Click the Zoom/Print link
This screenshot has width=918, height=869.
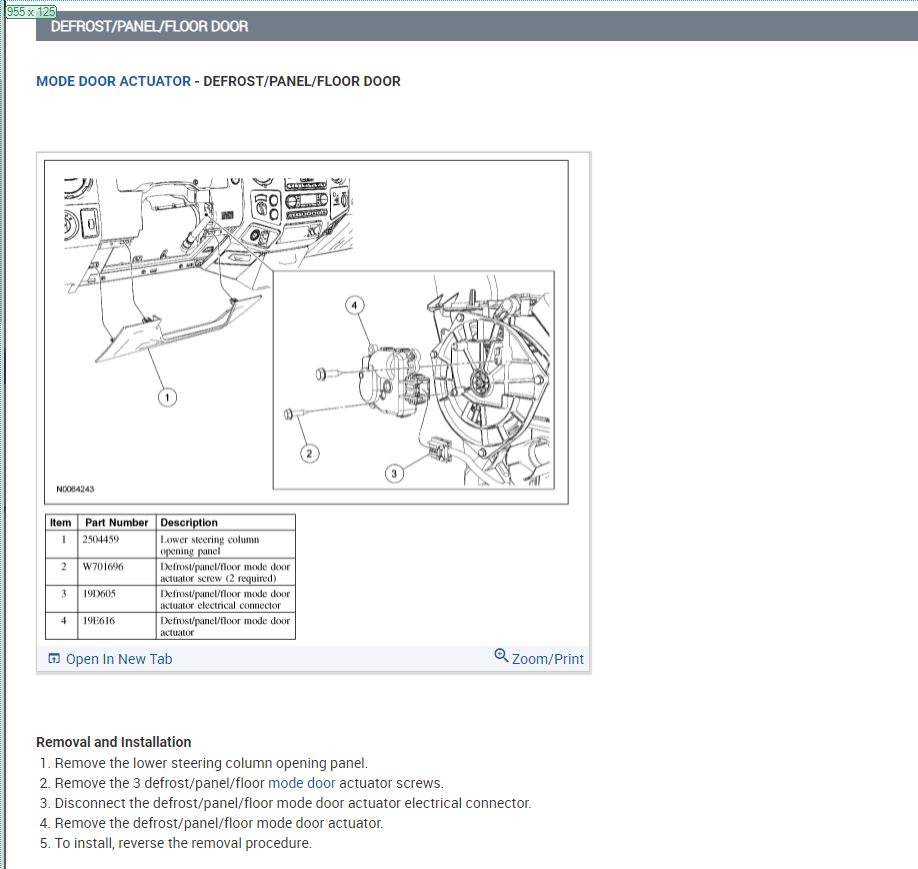coord(547,659)
